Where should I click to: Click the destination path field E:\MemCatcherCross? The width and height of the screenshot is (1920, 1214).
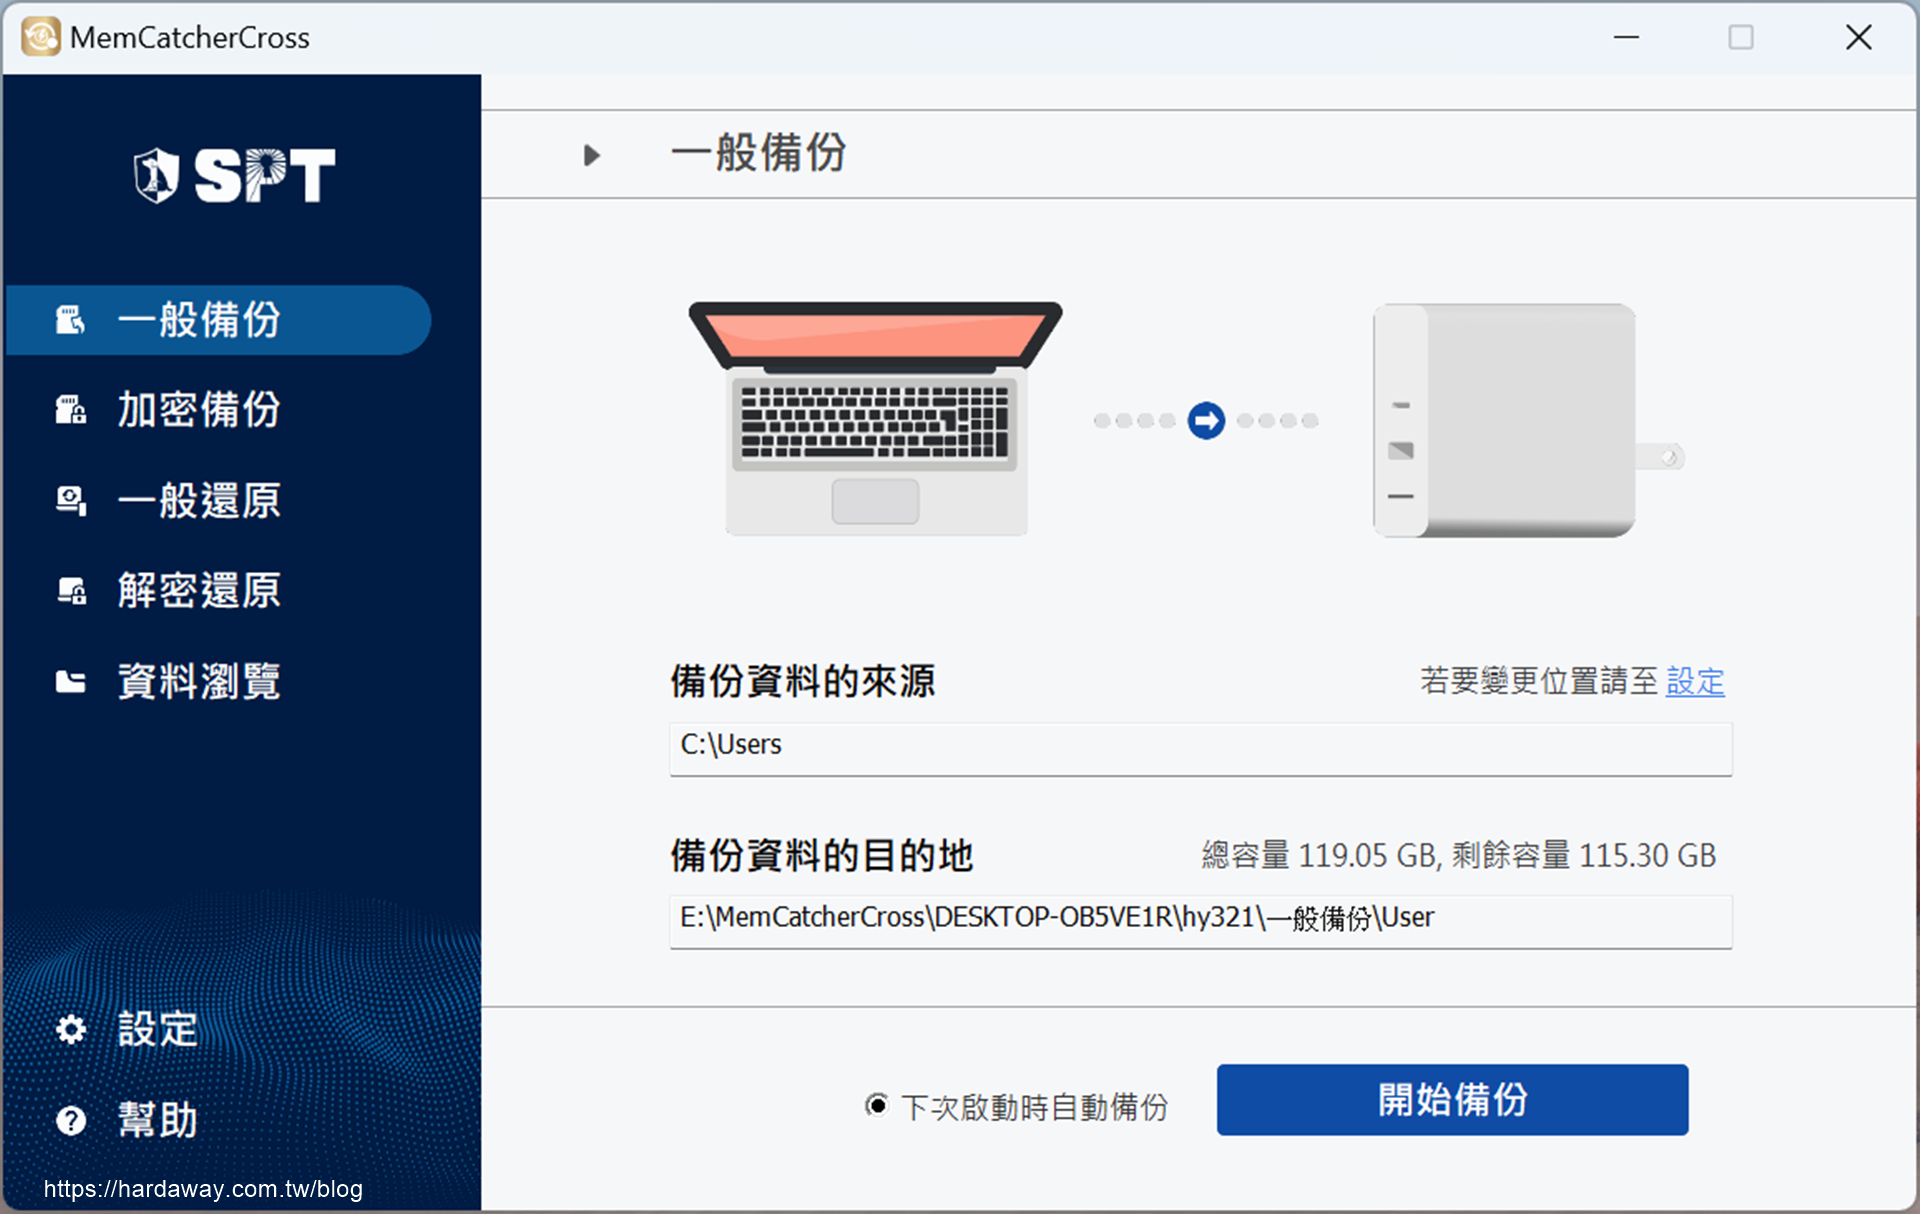(x=1200, y=921)
